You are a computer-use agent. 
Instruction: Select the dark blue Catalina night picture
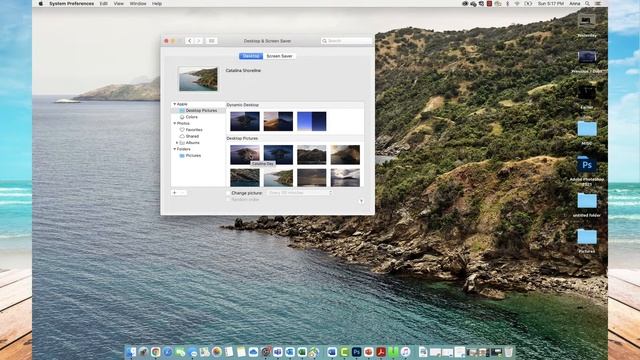pos(278,155)
